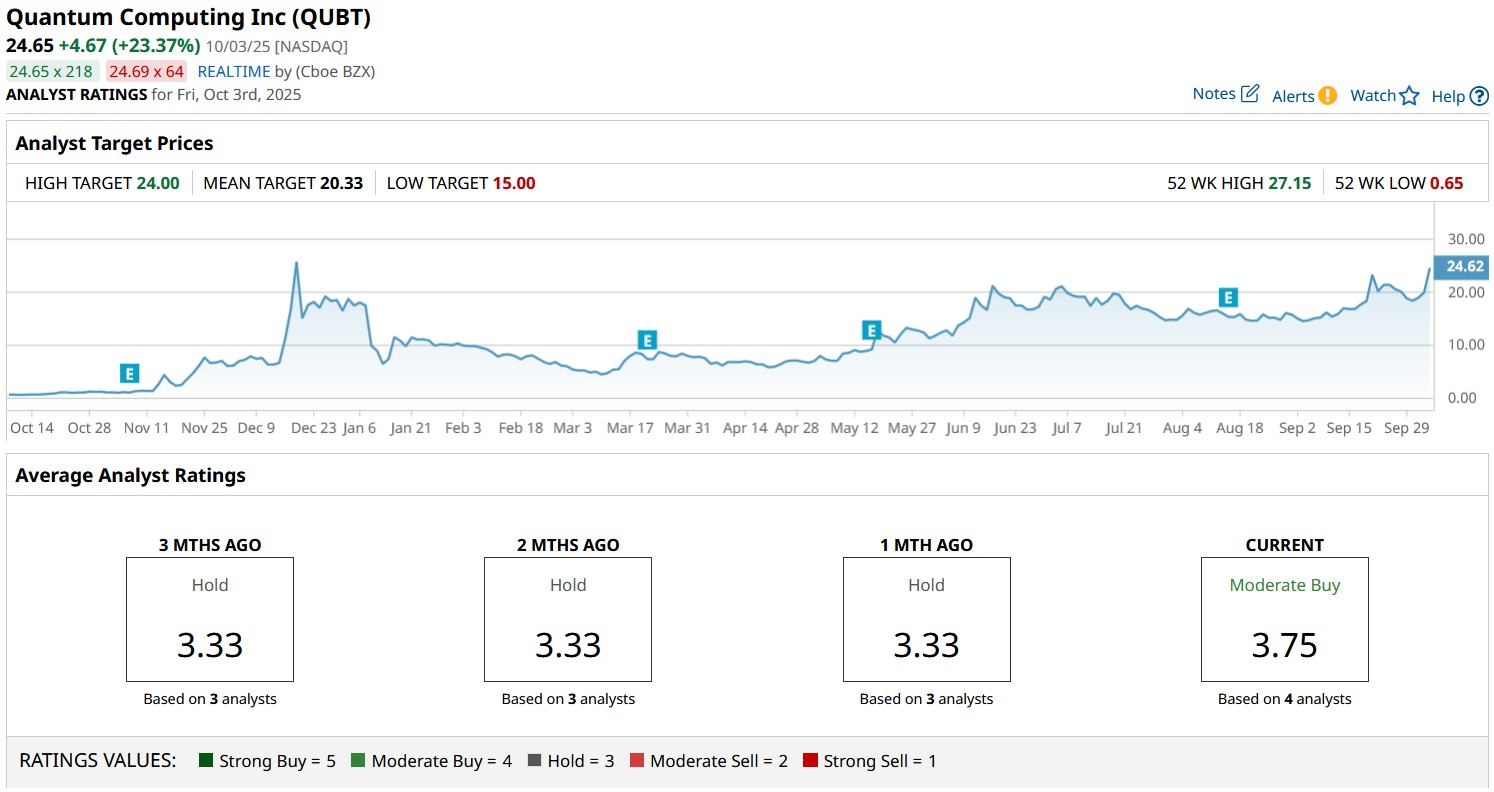Select the 1 MTH AGO rating box

926,619
